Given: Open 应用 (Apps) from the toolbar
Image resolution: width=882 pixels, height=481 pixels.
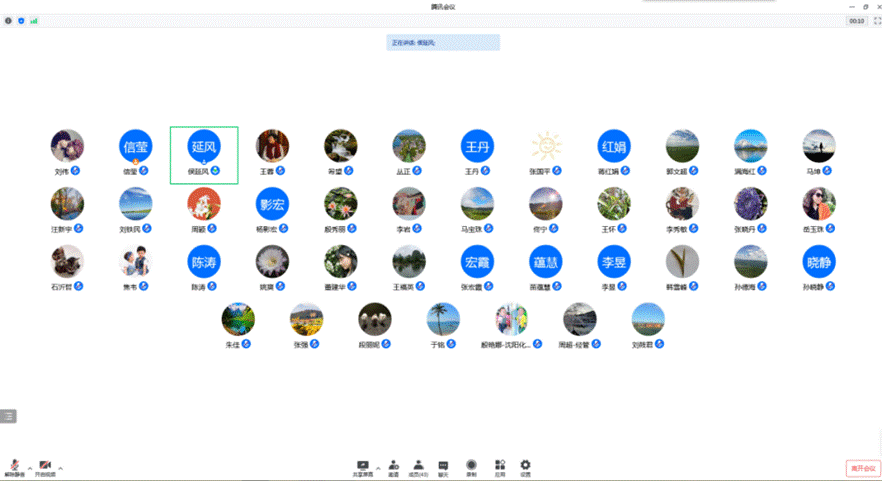Looking at the screenshot, I should (499, 466).
